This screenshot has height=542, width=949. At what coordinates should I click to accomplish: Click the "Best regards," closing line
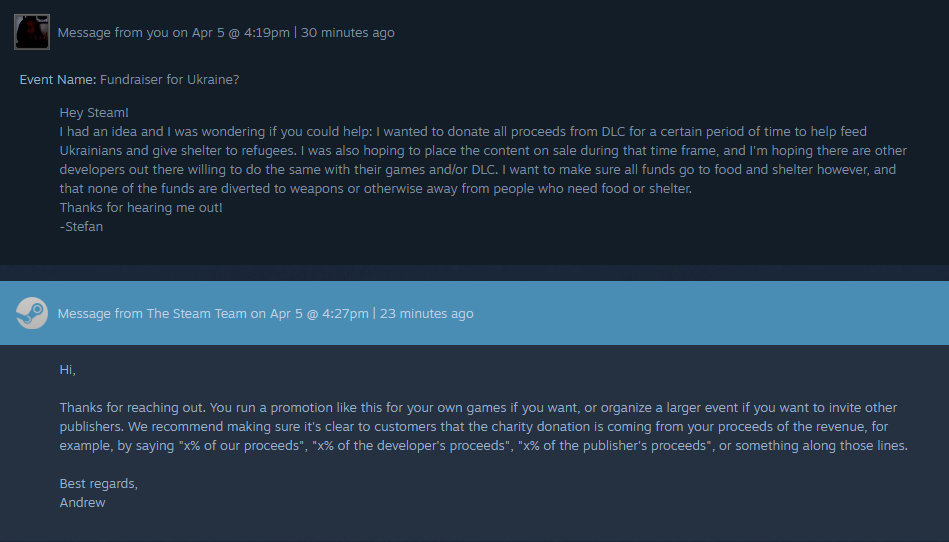pyautogui.click(x=99, y=484)
